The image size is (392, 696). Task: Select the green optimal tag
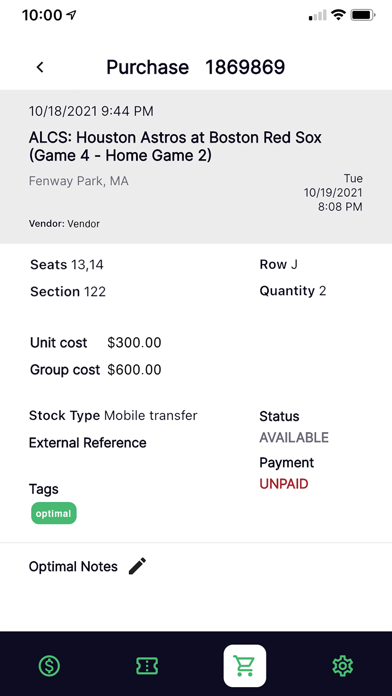click(x=54, y=514)
